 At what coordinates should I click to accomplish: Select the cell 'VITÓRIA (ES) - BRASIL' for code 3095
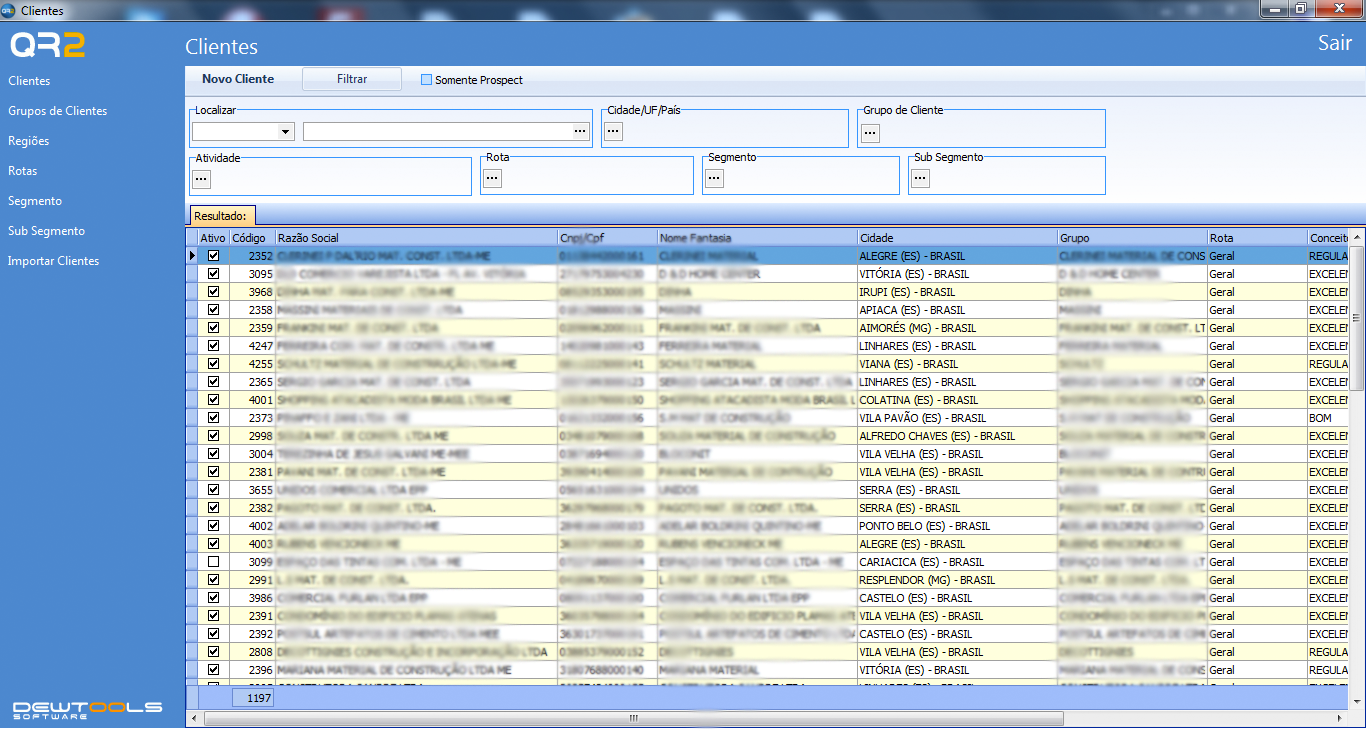pos(957,274)
